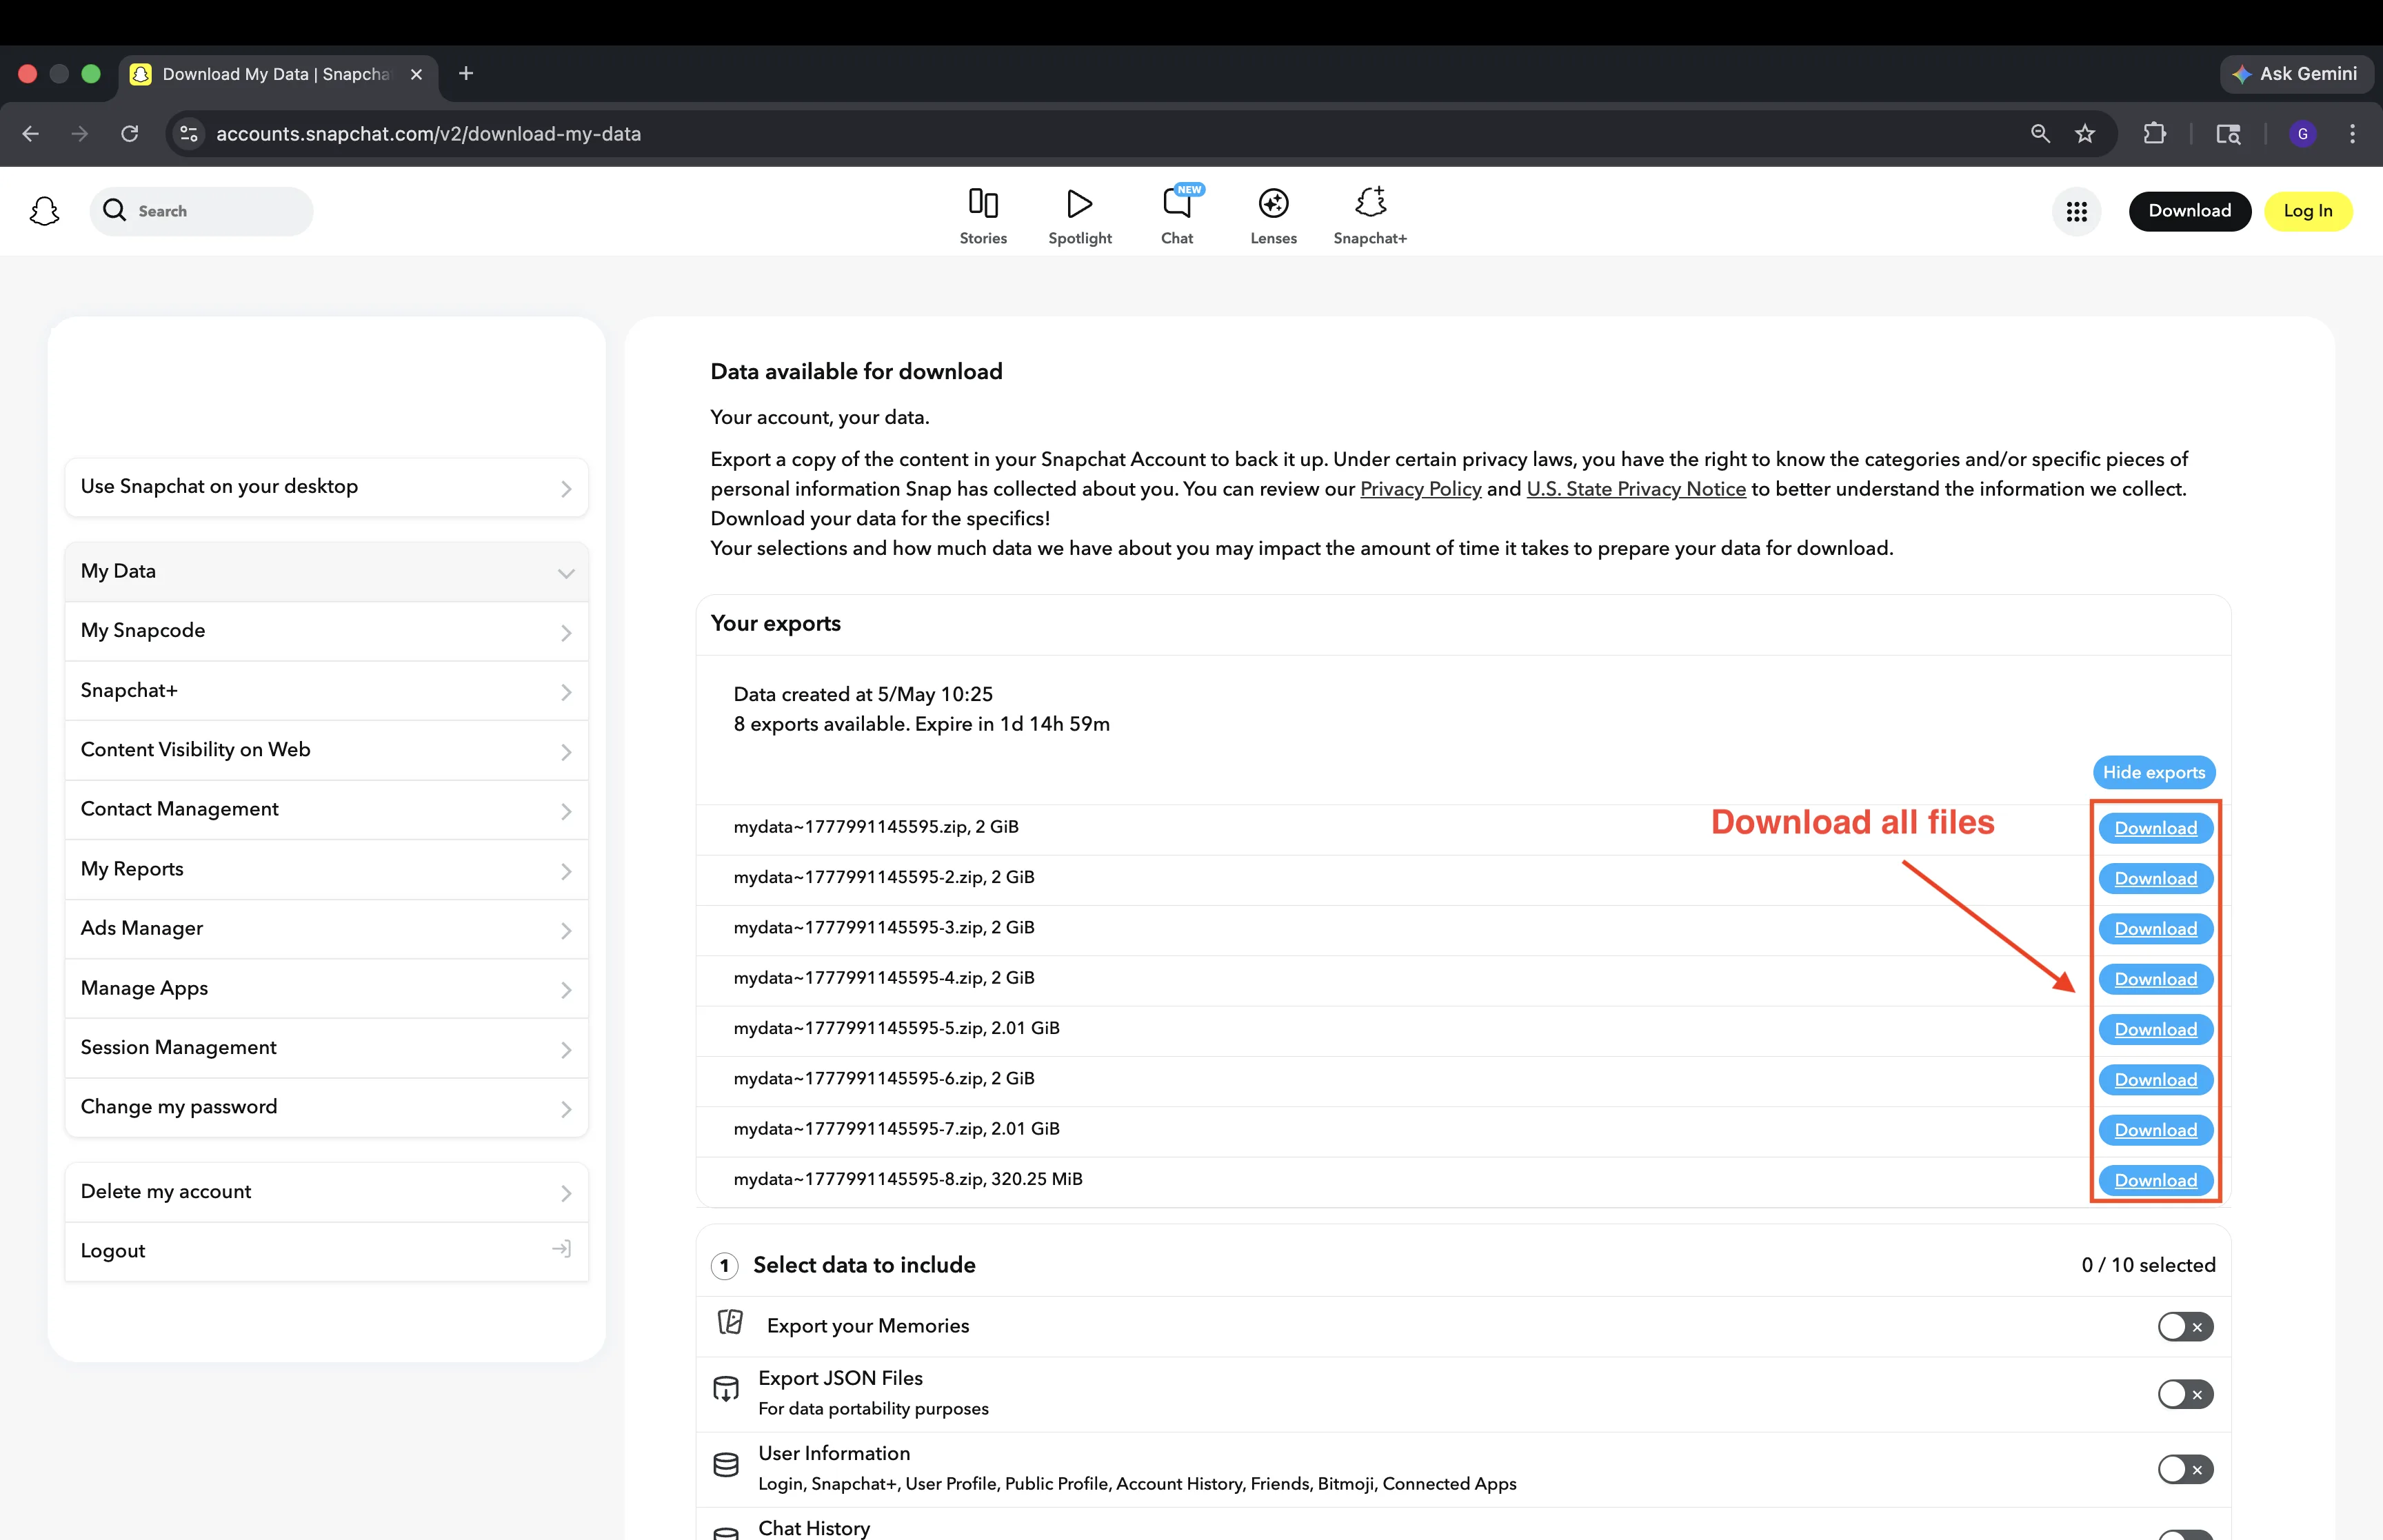Enable User Information toggle
2383x1540 pixels.
[2185, 1469]
